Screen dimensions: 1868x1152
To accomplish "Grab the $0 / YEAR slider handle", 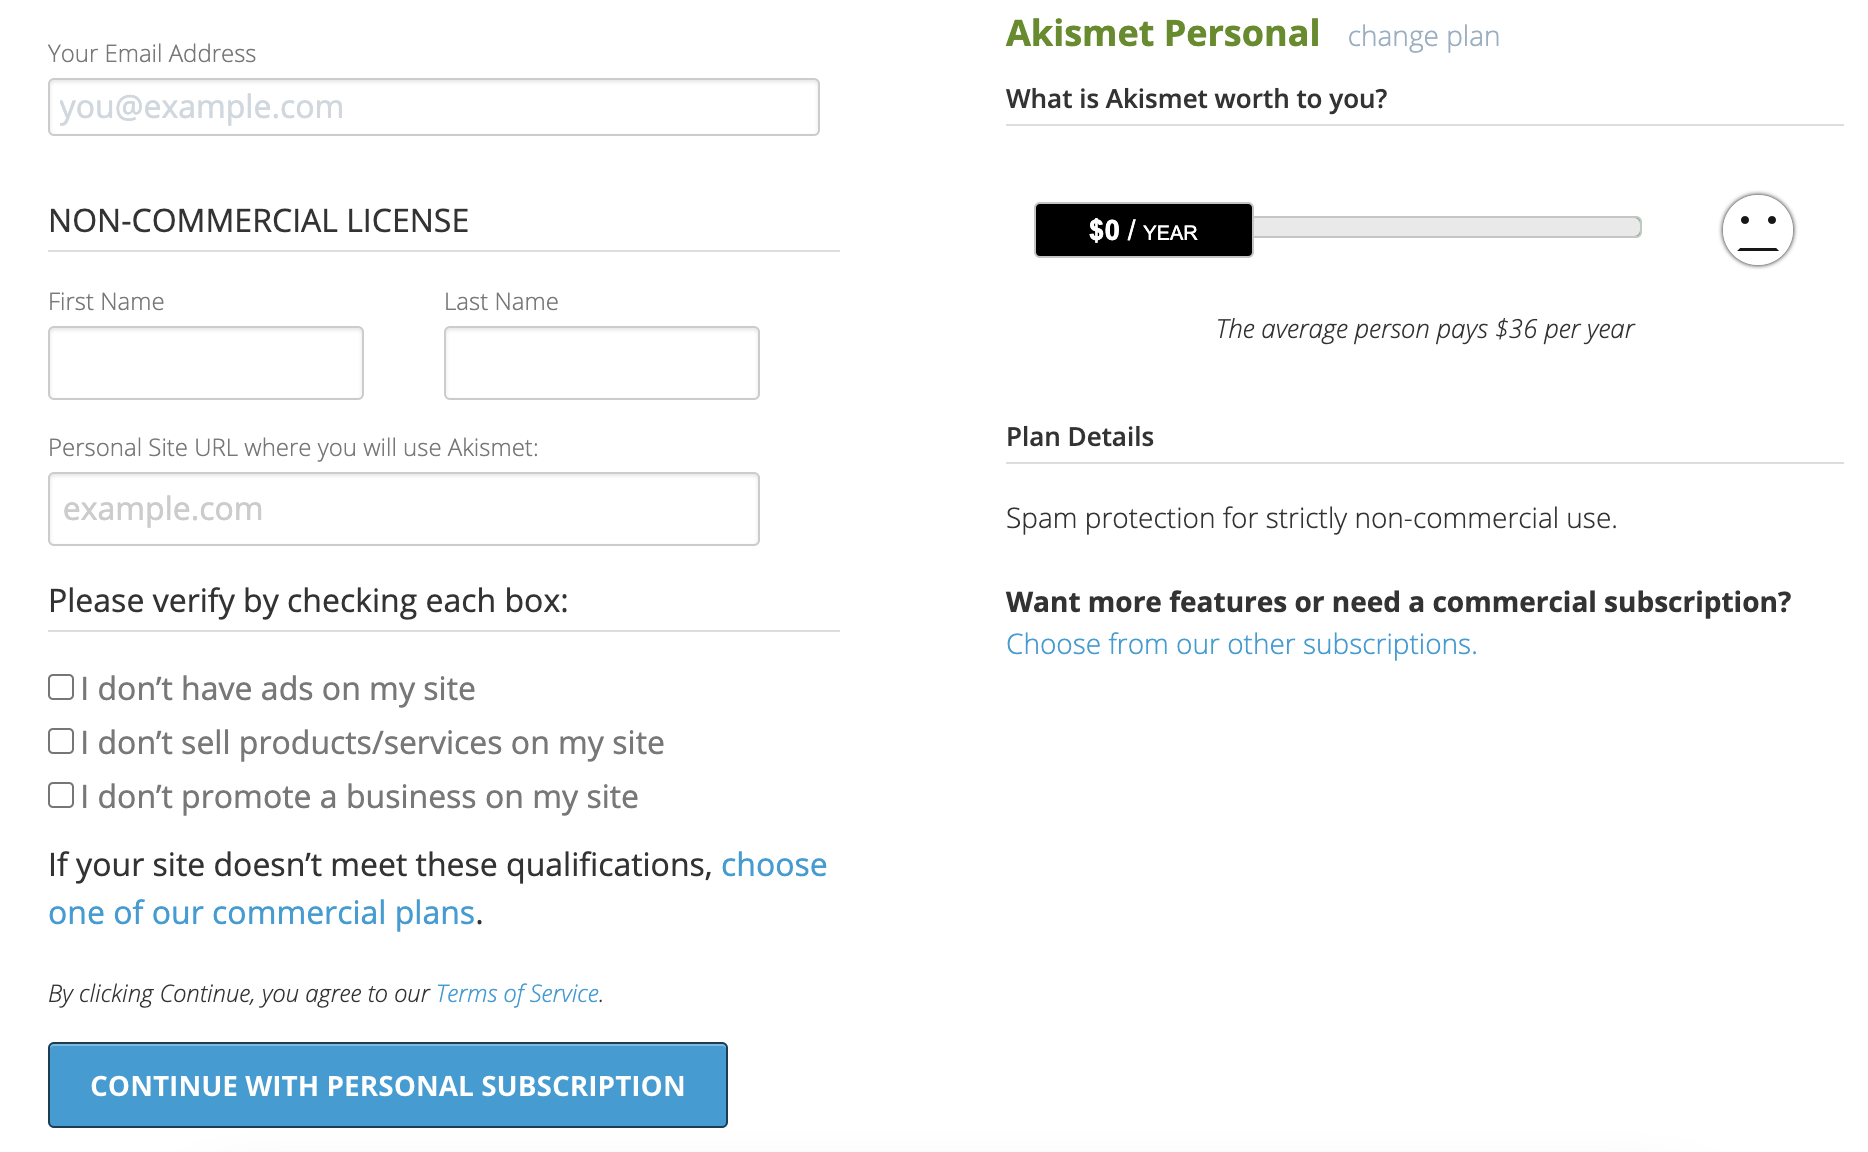I will (x=1143, y=230).
